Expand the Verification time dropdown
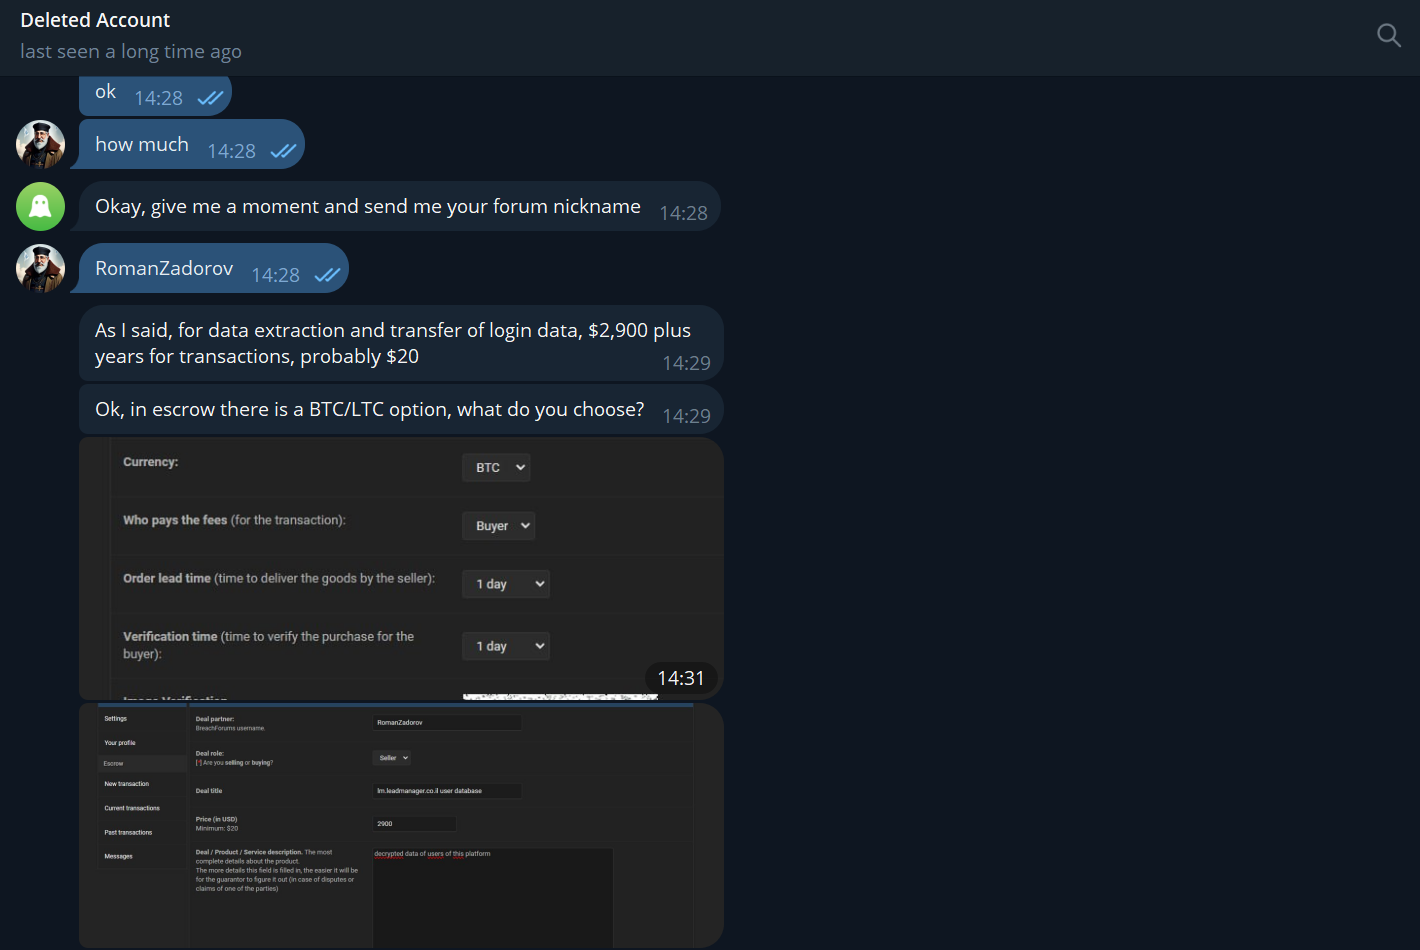 [x=506, y=646]
